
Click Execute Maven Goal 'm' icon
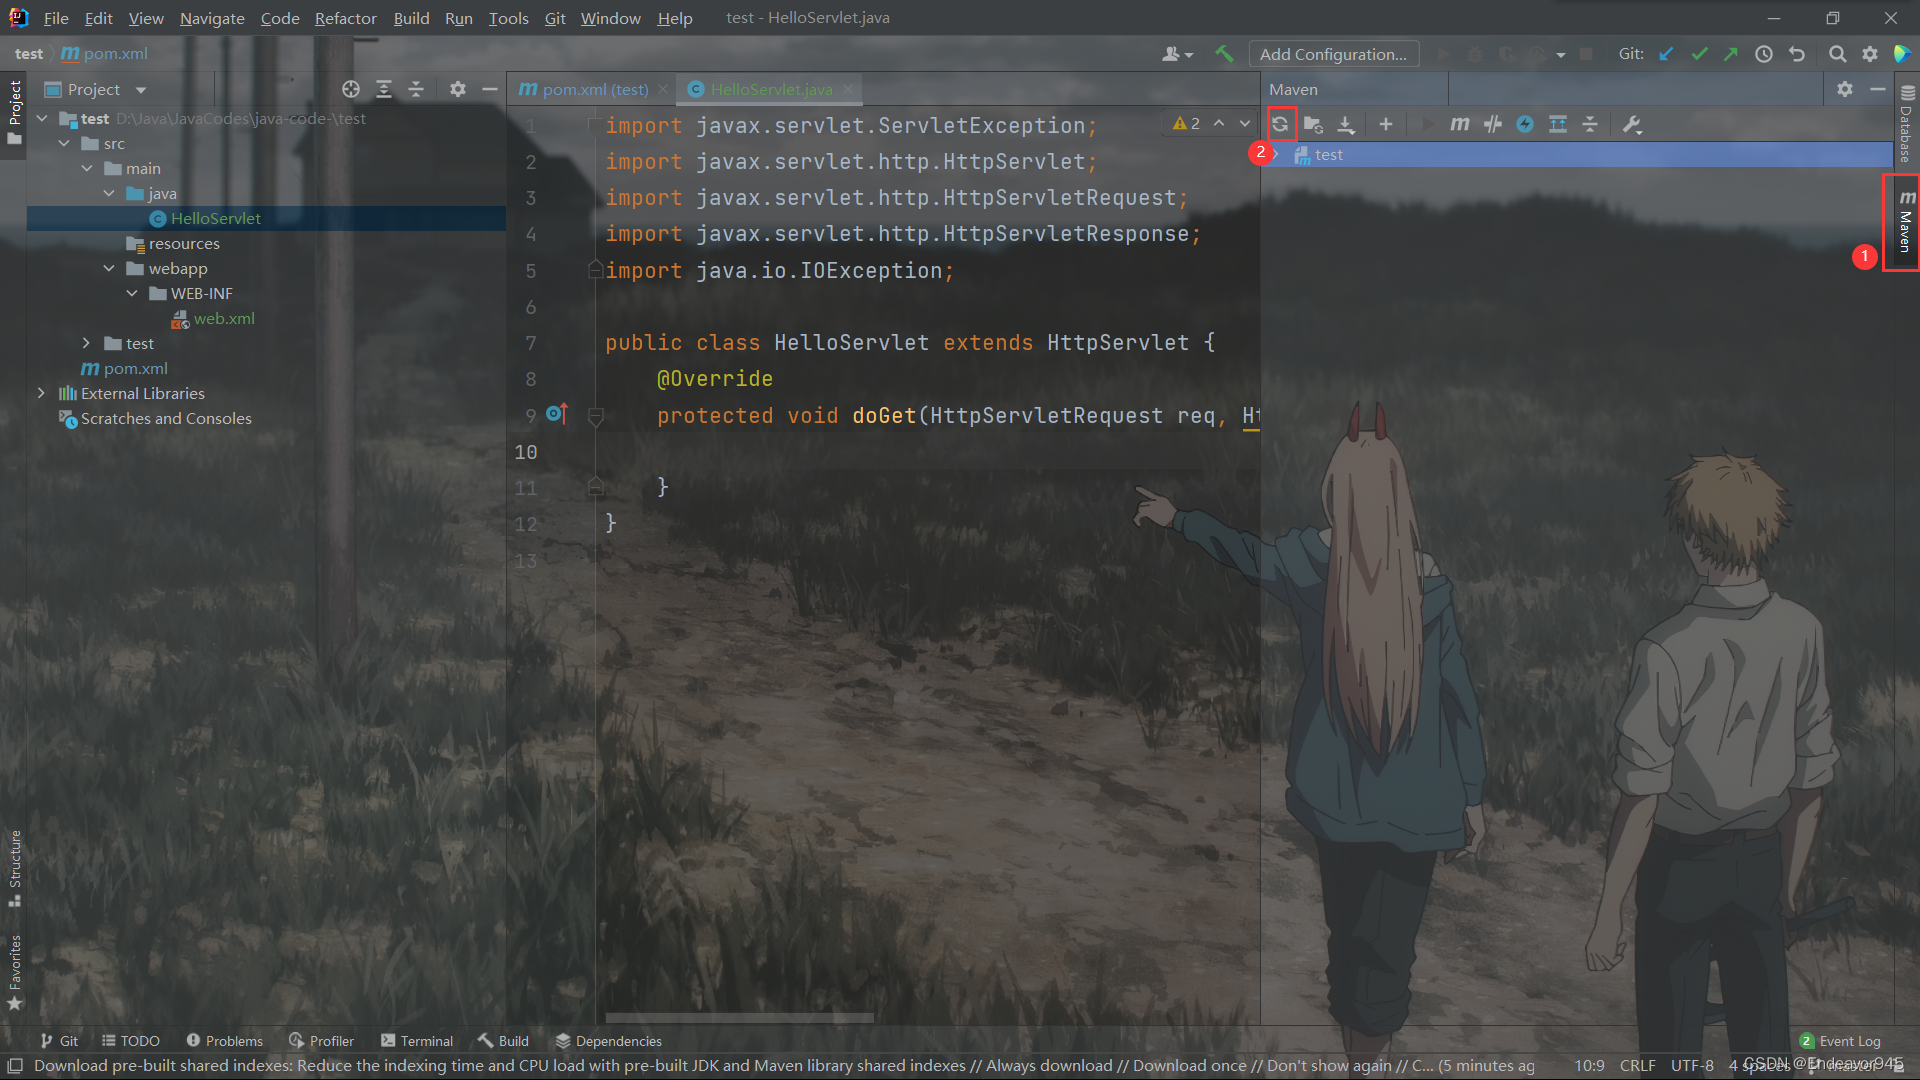[1459, 124]
